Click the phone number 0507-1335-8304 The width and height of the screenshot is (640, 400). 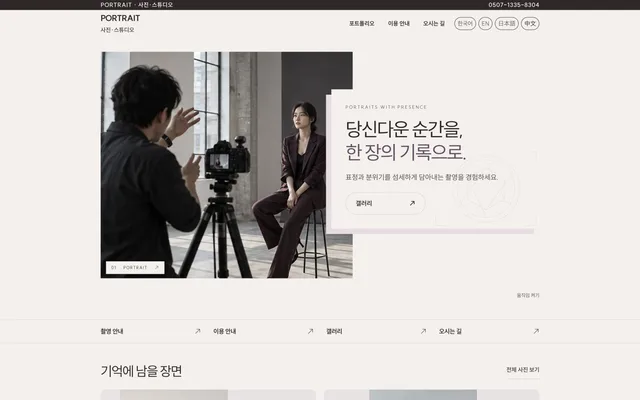pyautogui.click(x=513, y=5)
